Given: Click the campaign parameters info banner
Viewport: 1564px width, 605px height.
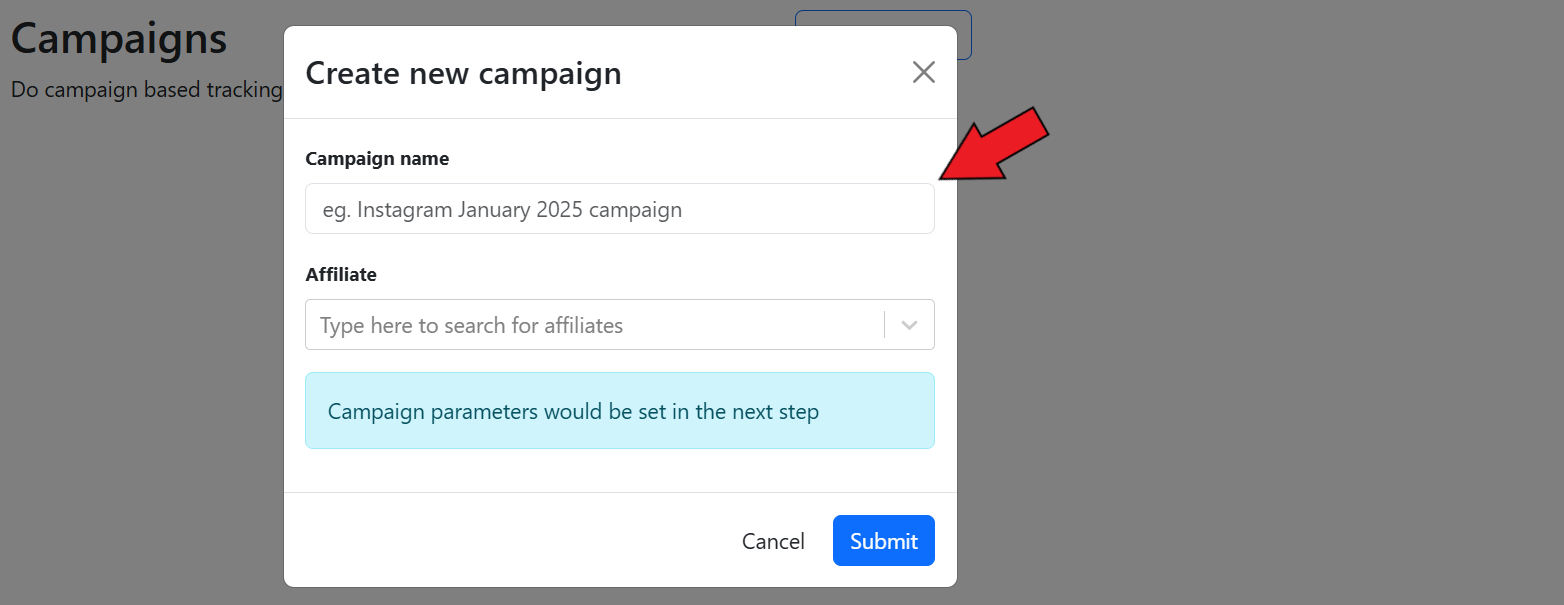Looking at the screenshot, I should 619,411.
